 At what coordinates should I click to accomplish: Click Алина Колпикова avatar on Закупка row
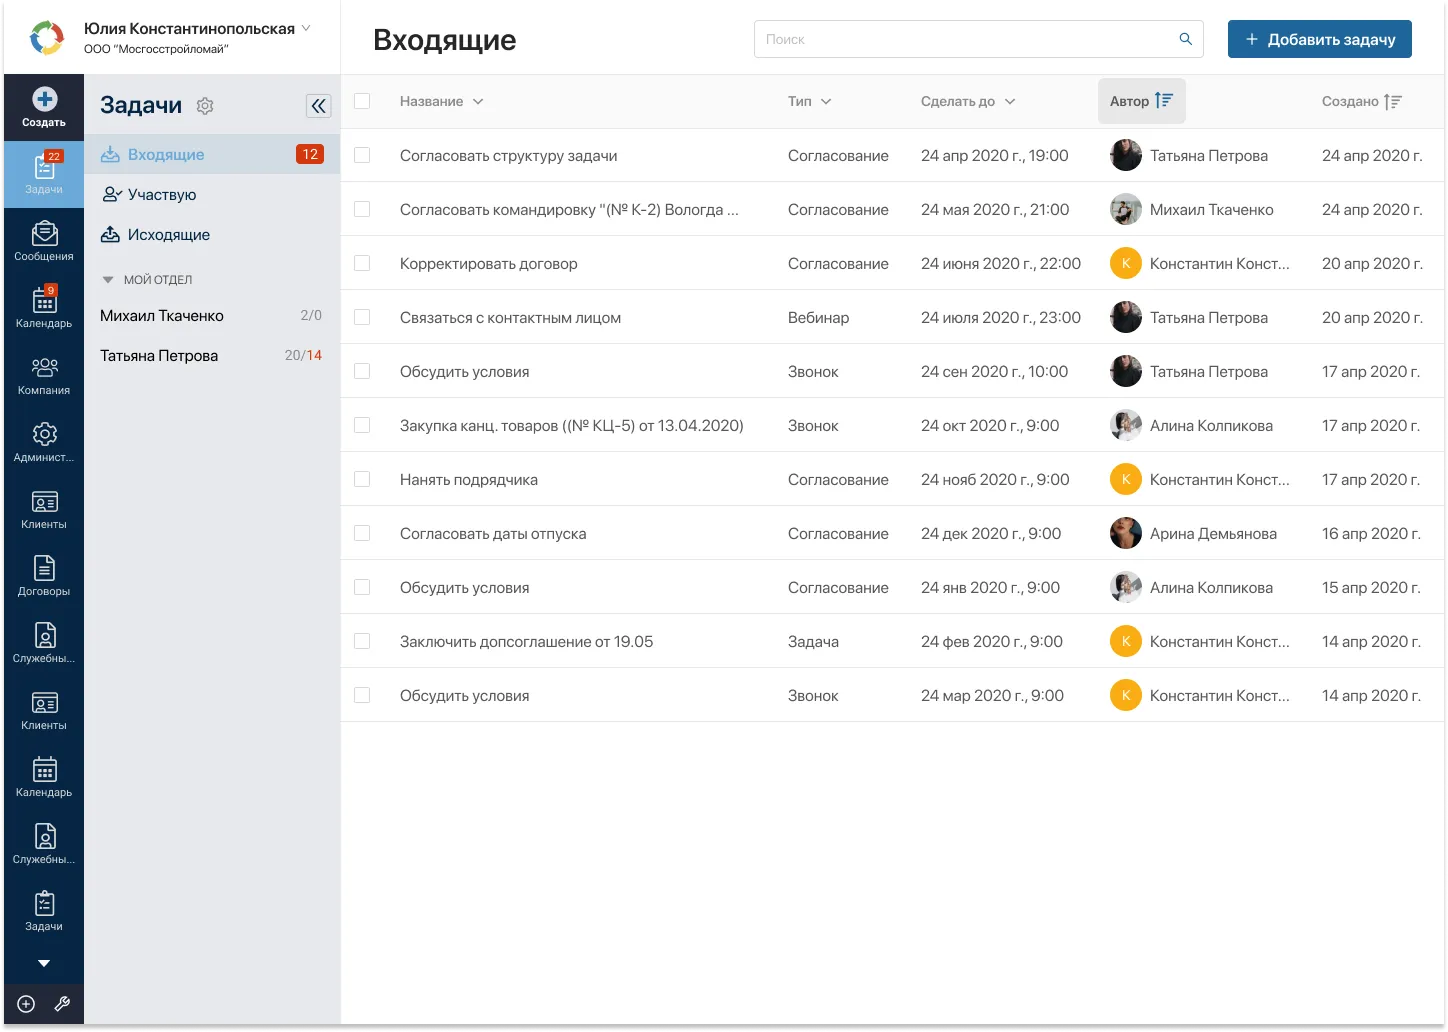[x=1126, y=425]
